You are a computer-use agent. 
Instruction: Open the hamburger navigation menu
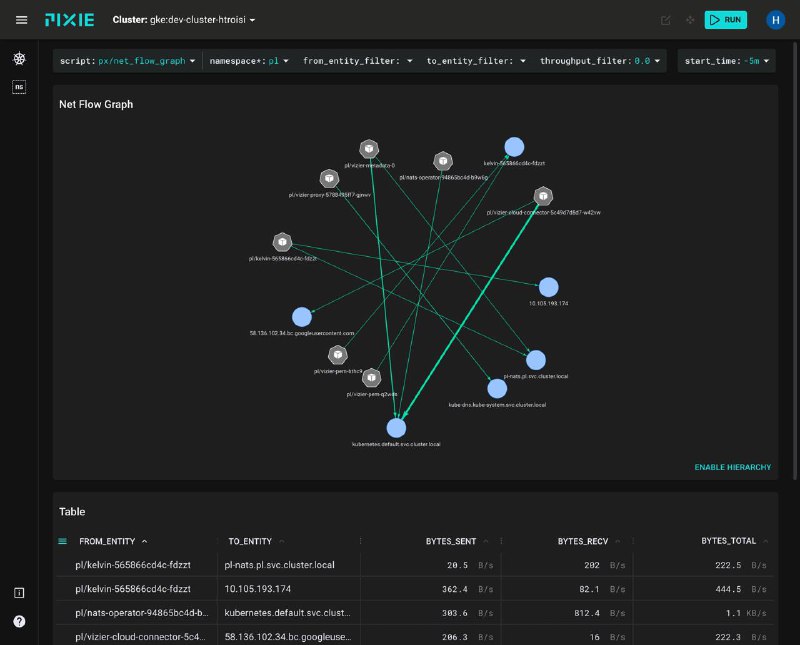click(21, 20)
